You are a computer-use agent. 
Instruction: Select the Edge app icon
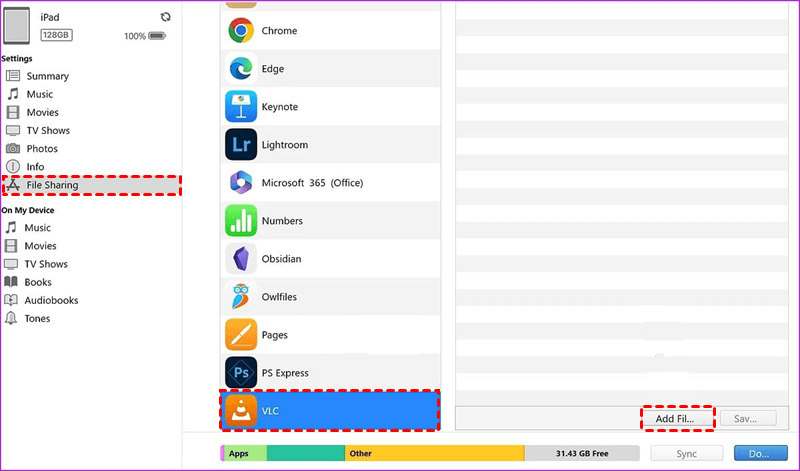pos(241,68)
